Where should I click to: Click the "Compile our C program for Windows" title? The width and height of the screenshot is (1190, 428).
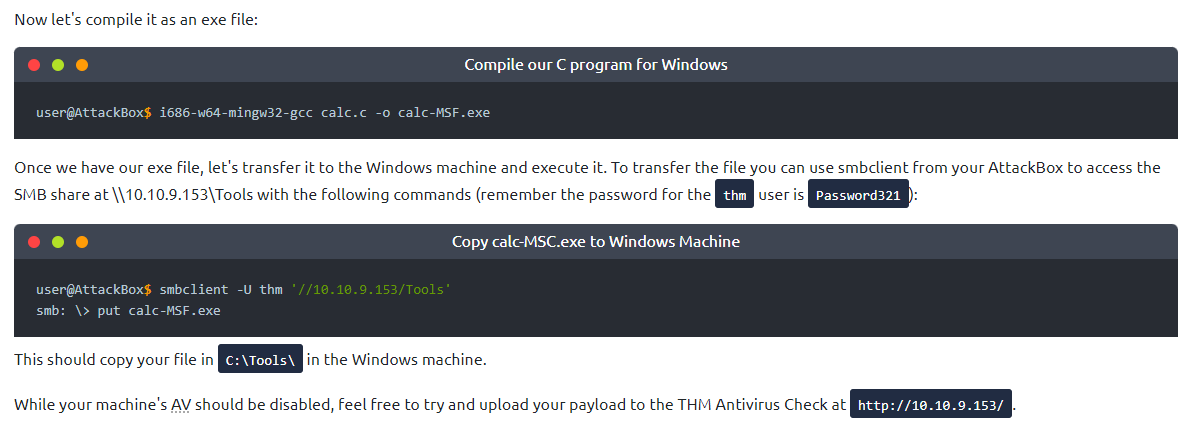click(595, 65)
